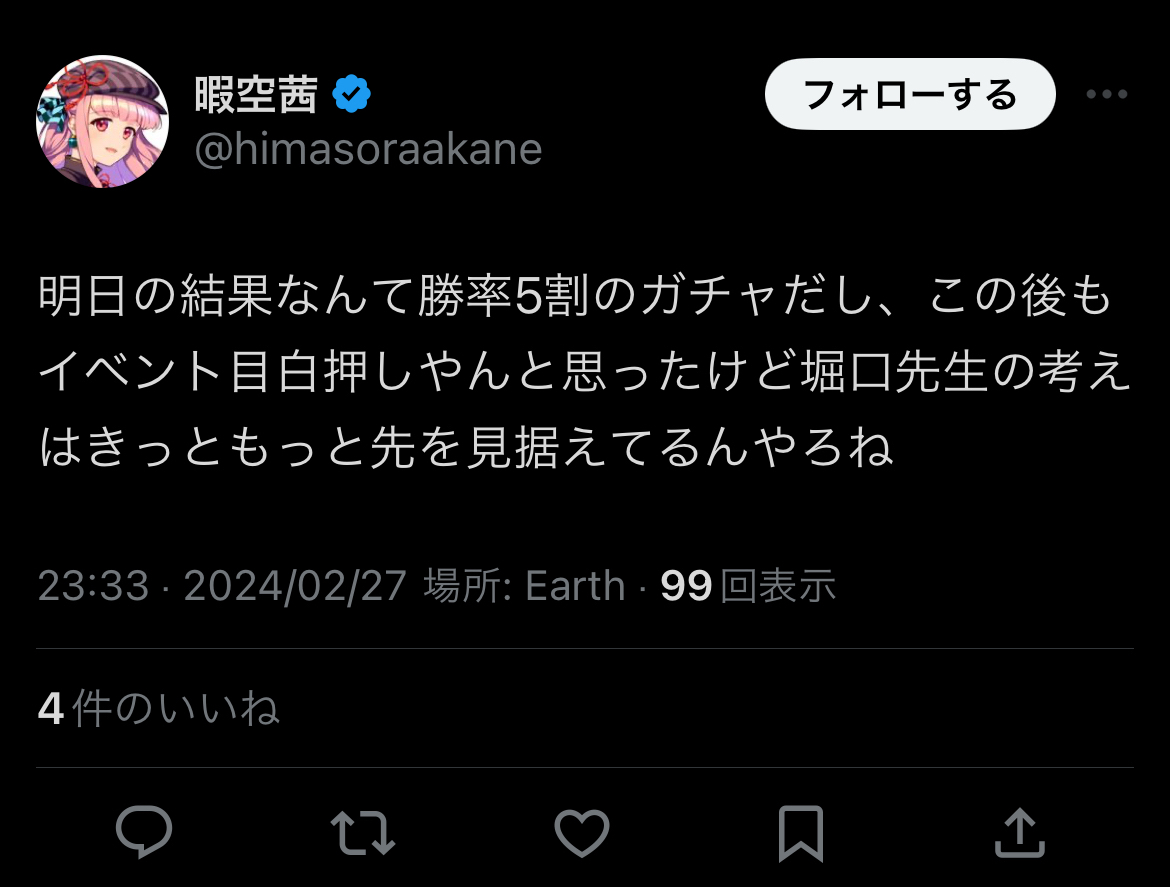Click the tweet line starting 明日の結果
1170x887 pixels.
575,300
